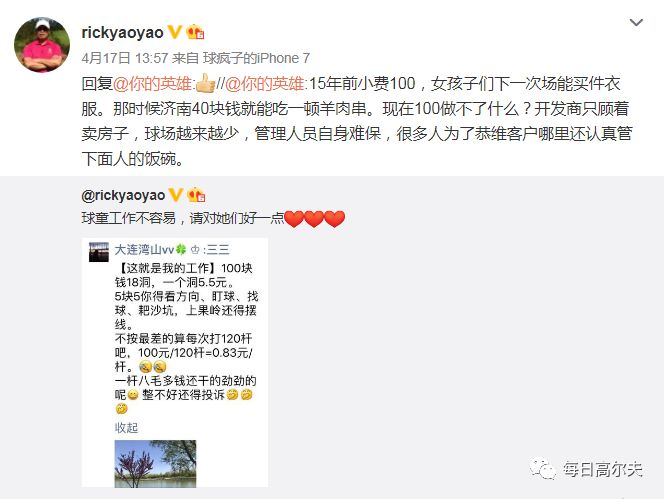Click the verified V badge in the reposted section

click(x=176, y=195)
